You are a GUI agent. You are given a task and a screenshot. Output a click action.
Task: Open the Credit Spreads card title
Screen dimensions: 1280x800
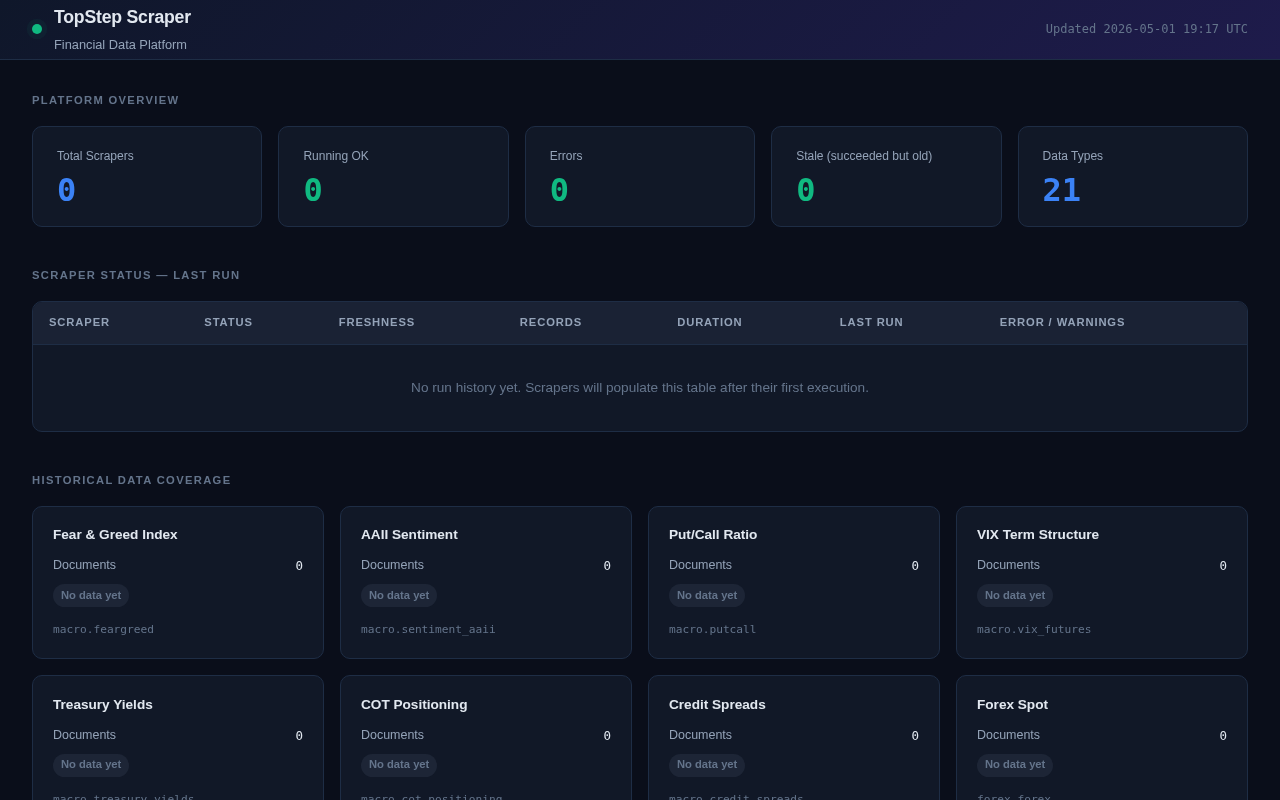tap(717, 705)
